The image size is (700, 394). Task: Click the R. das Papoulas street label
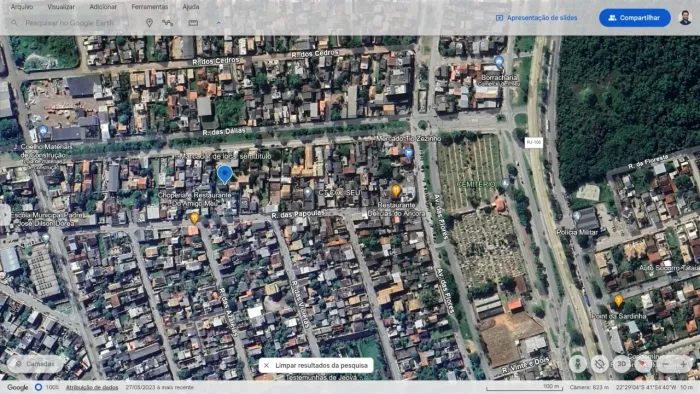[x=298, y=215]
